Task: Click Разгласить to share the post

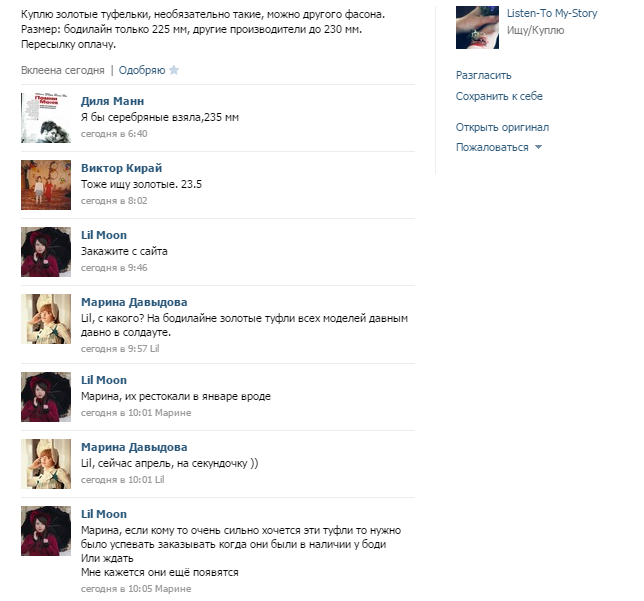Action: 483,75
